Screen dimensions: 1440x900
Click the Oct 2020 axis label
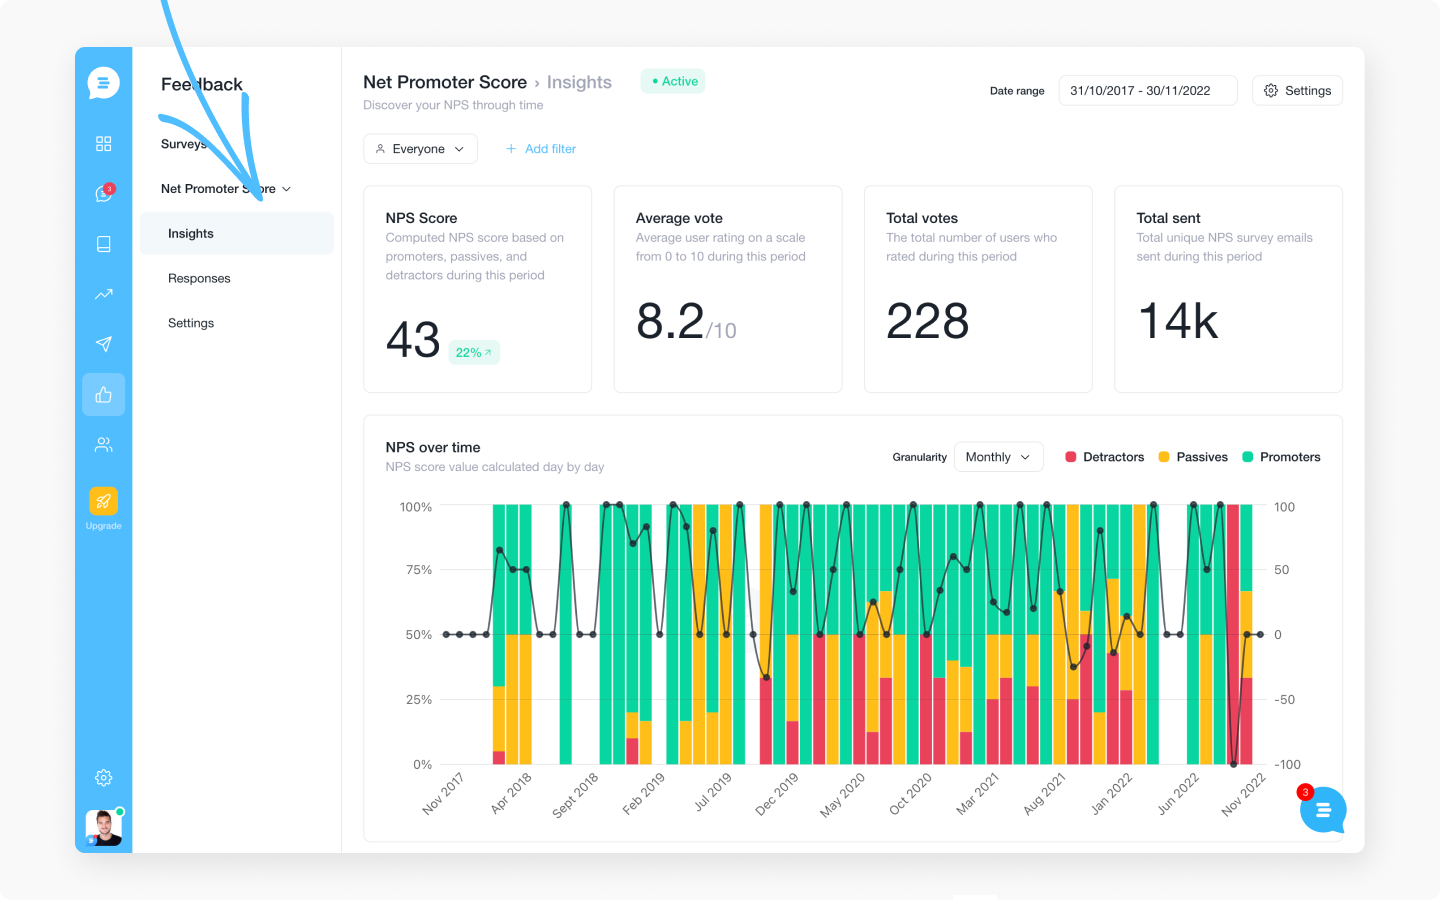tap(910, 794)
